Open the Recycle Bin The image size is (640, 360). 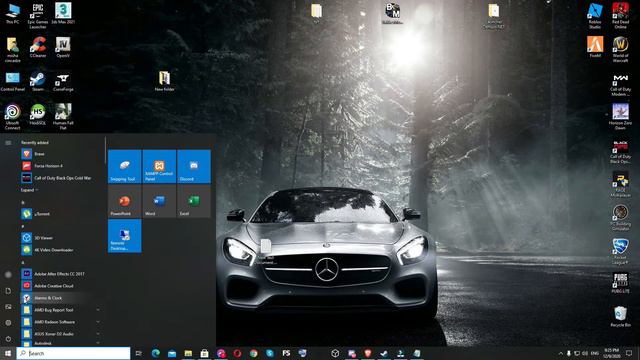[x=620, y=317]
